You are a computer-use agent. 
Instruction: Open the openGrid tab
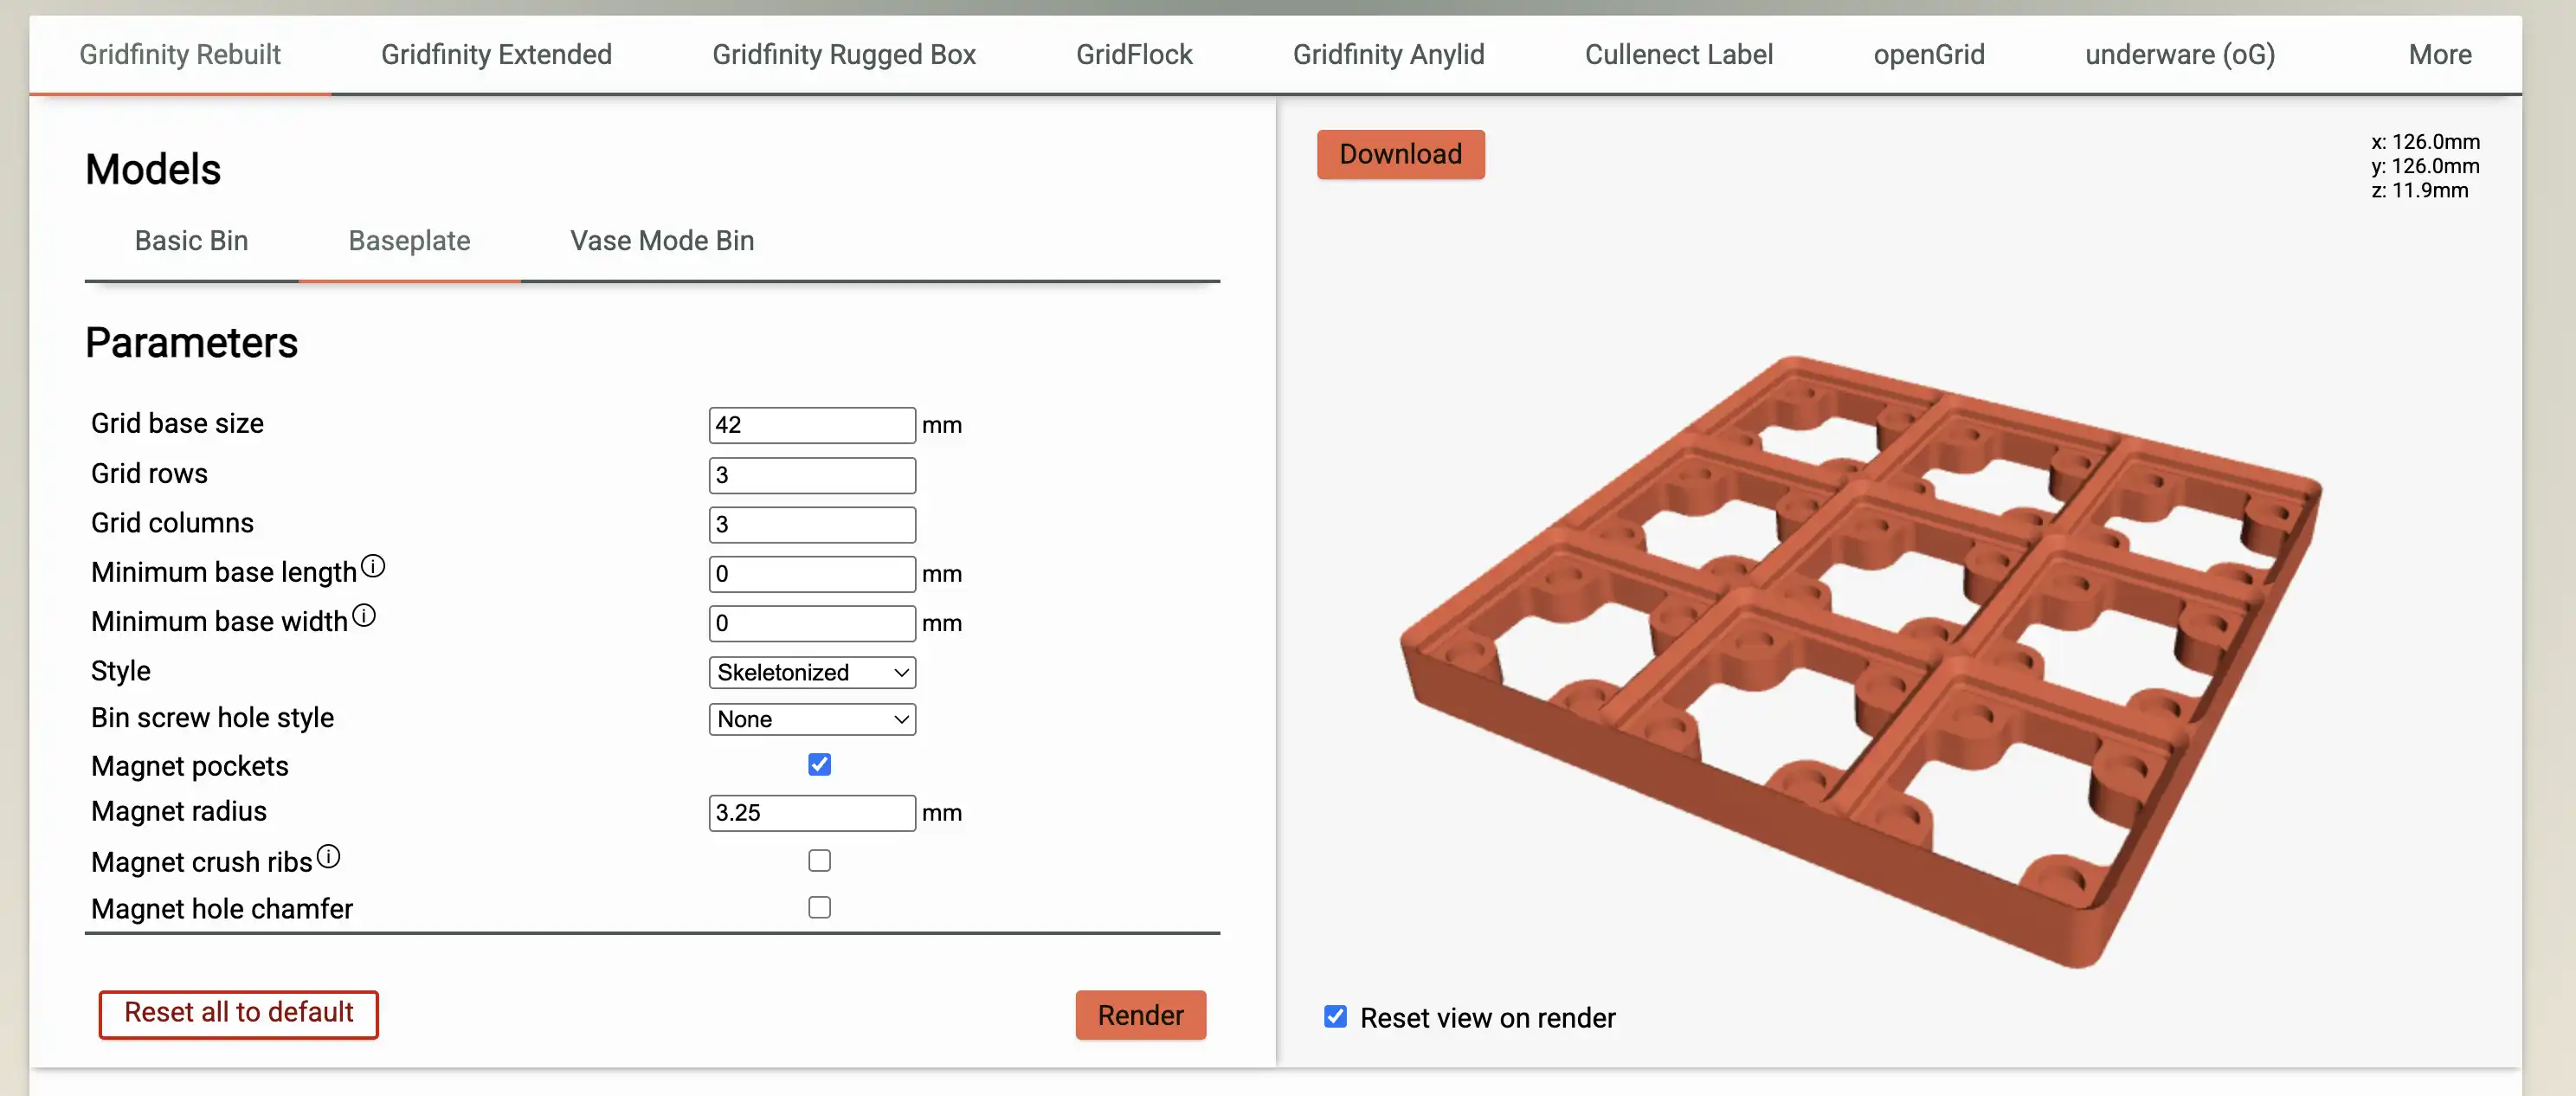click(1929, 54)
